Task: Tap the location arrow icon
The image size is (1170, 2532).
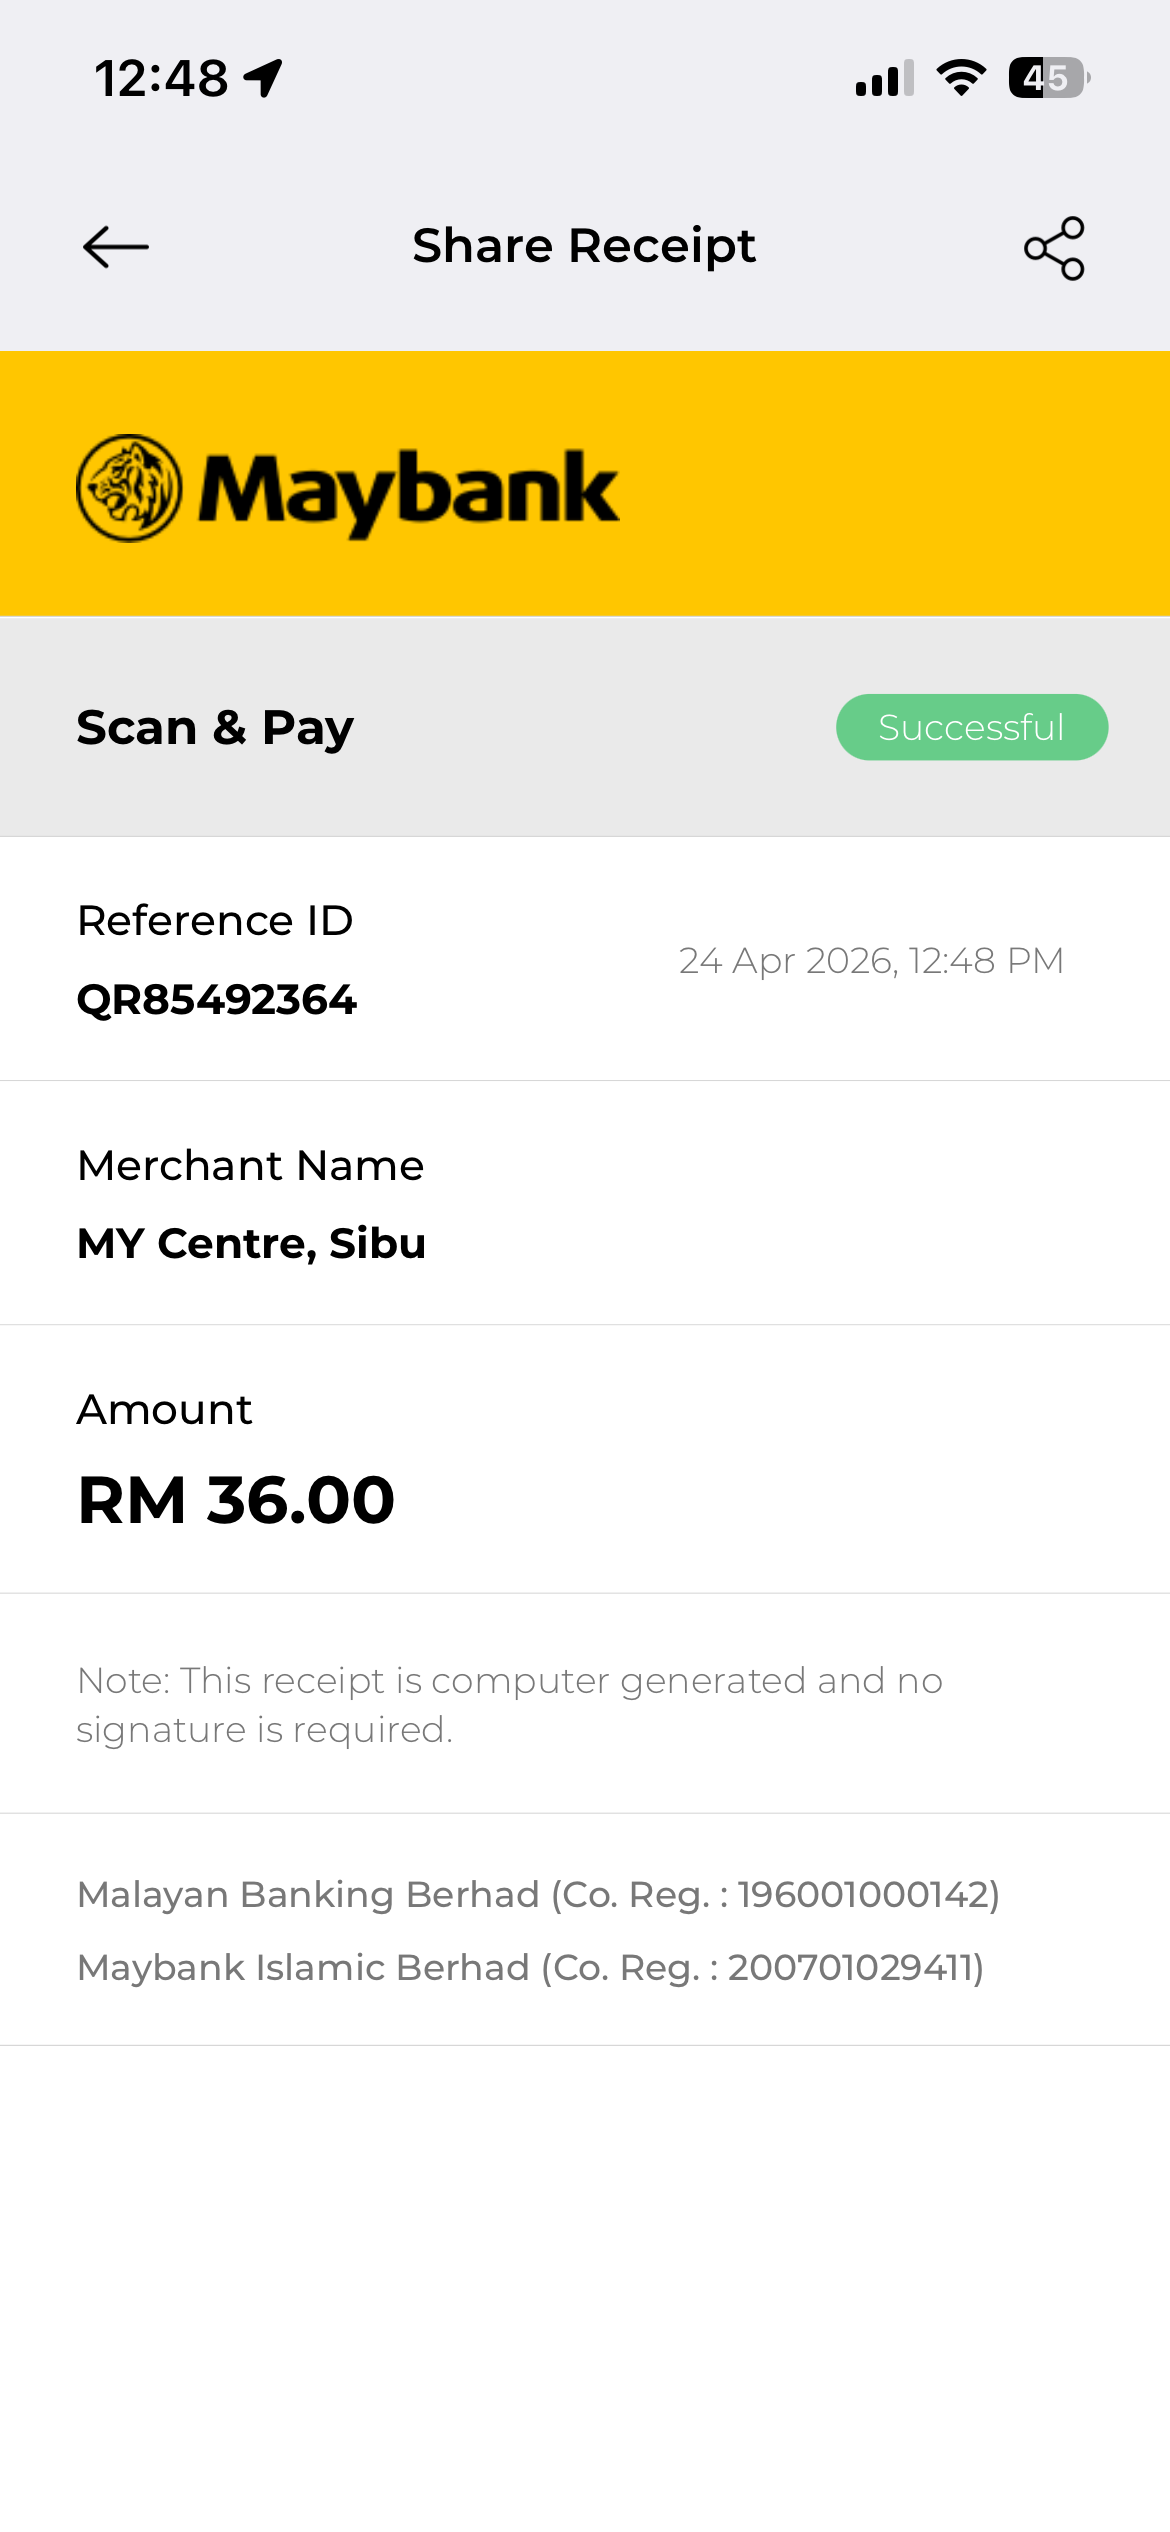Action: click(264, 78)
